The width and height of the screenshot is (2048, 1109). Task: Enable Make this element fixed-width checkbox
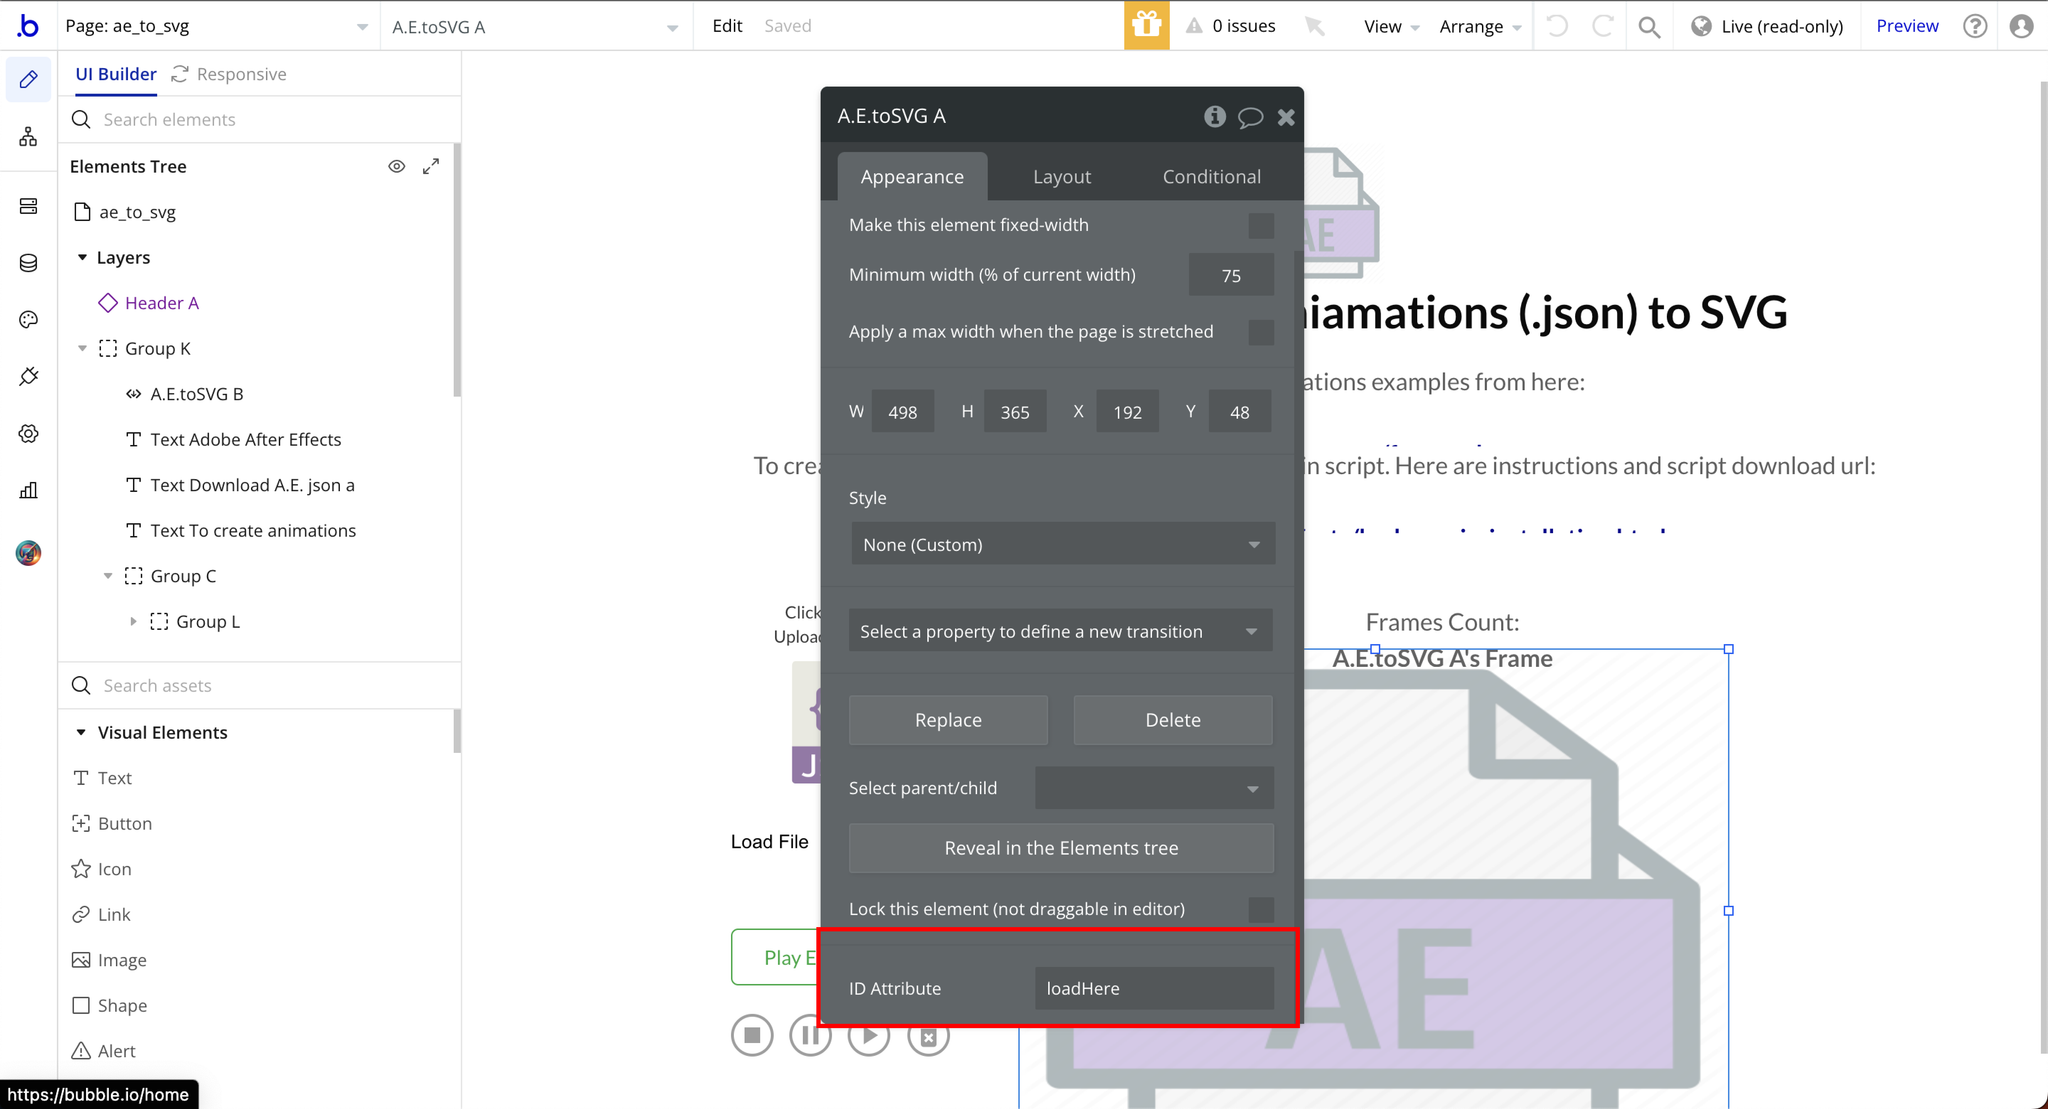coord(1261,225)
